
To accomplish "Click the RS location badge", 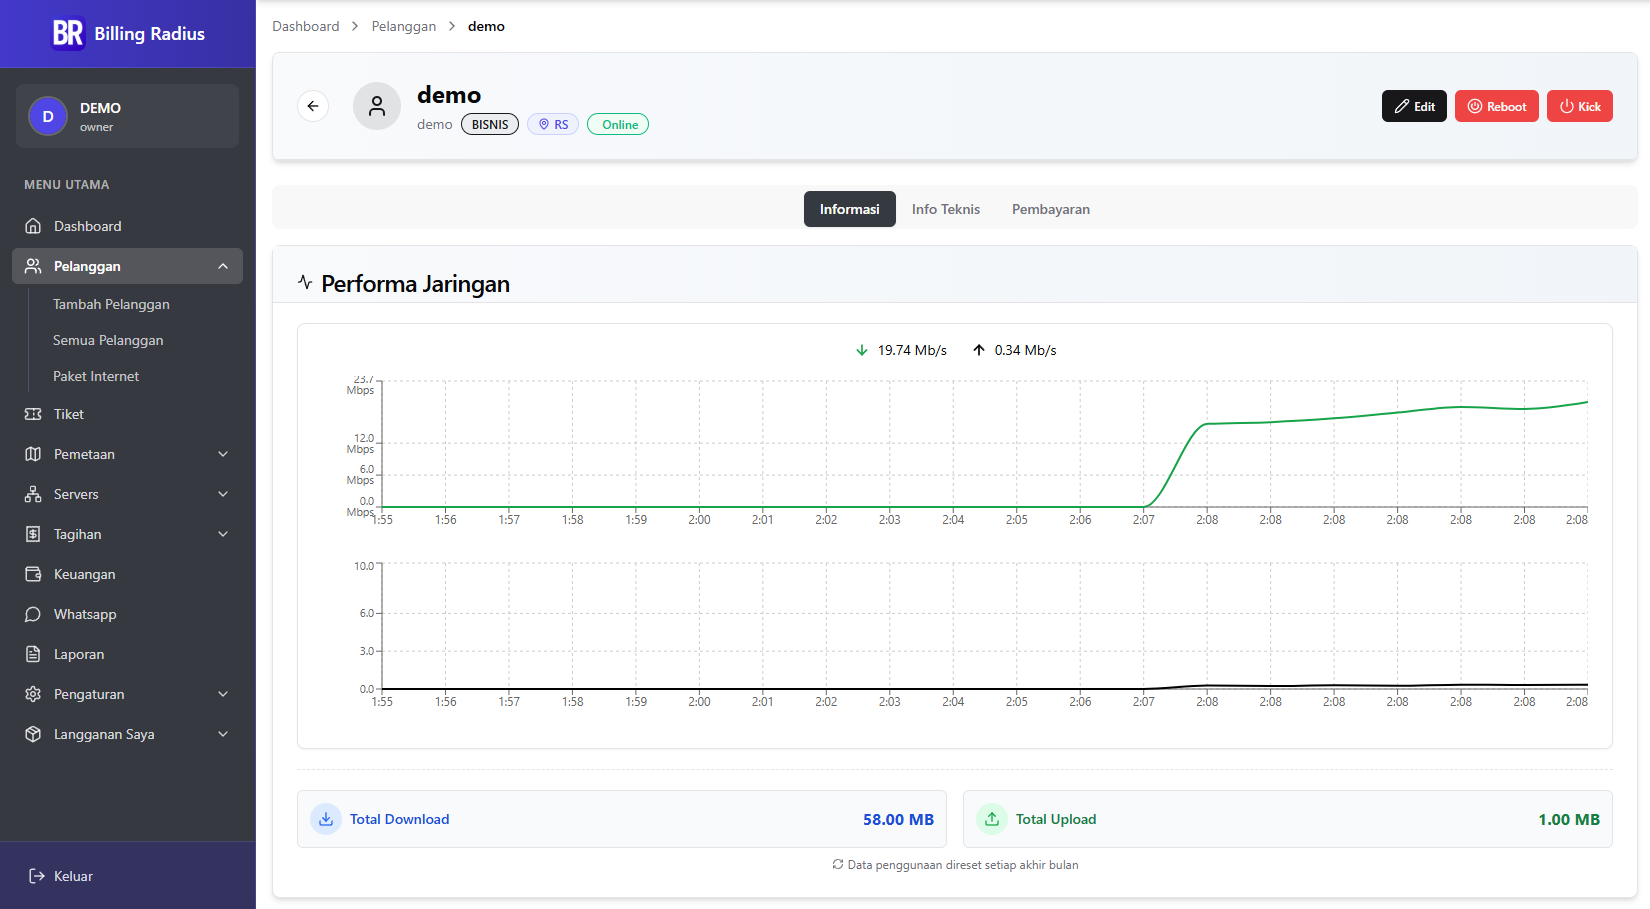I will point(553,124).
